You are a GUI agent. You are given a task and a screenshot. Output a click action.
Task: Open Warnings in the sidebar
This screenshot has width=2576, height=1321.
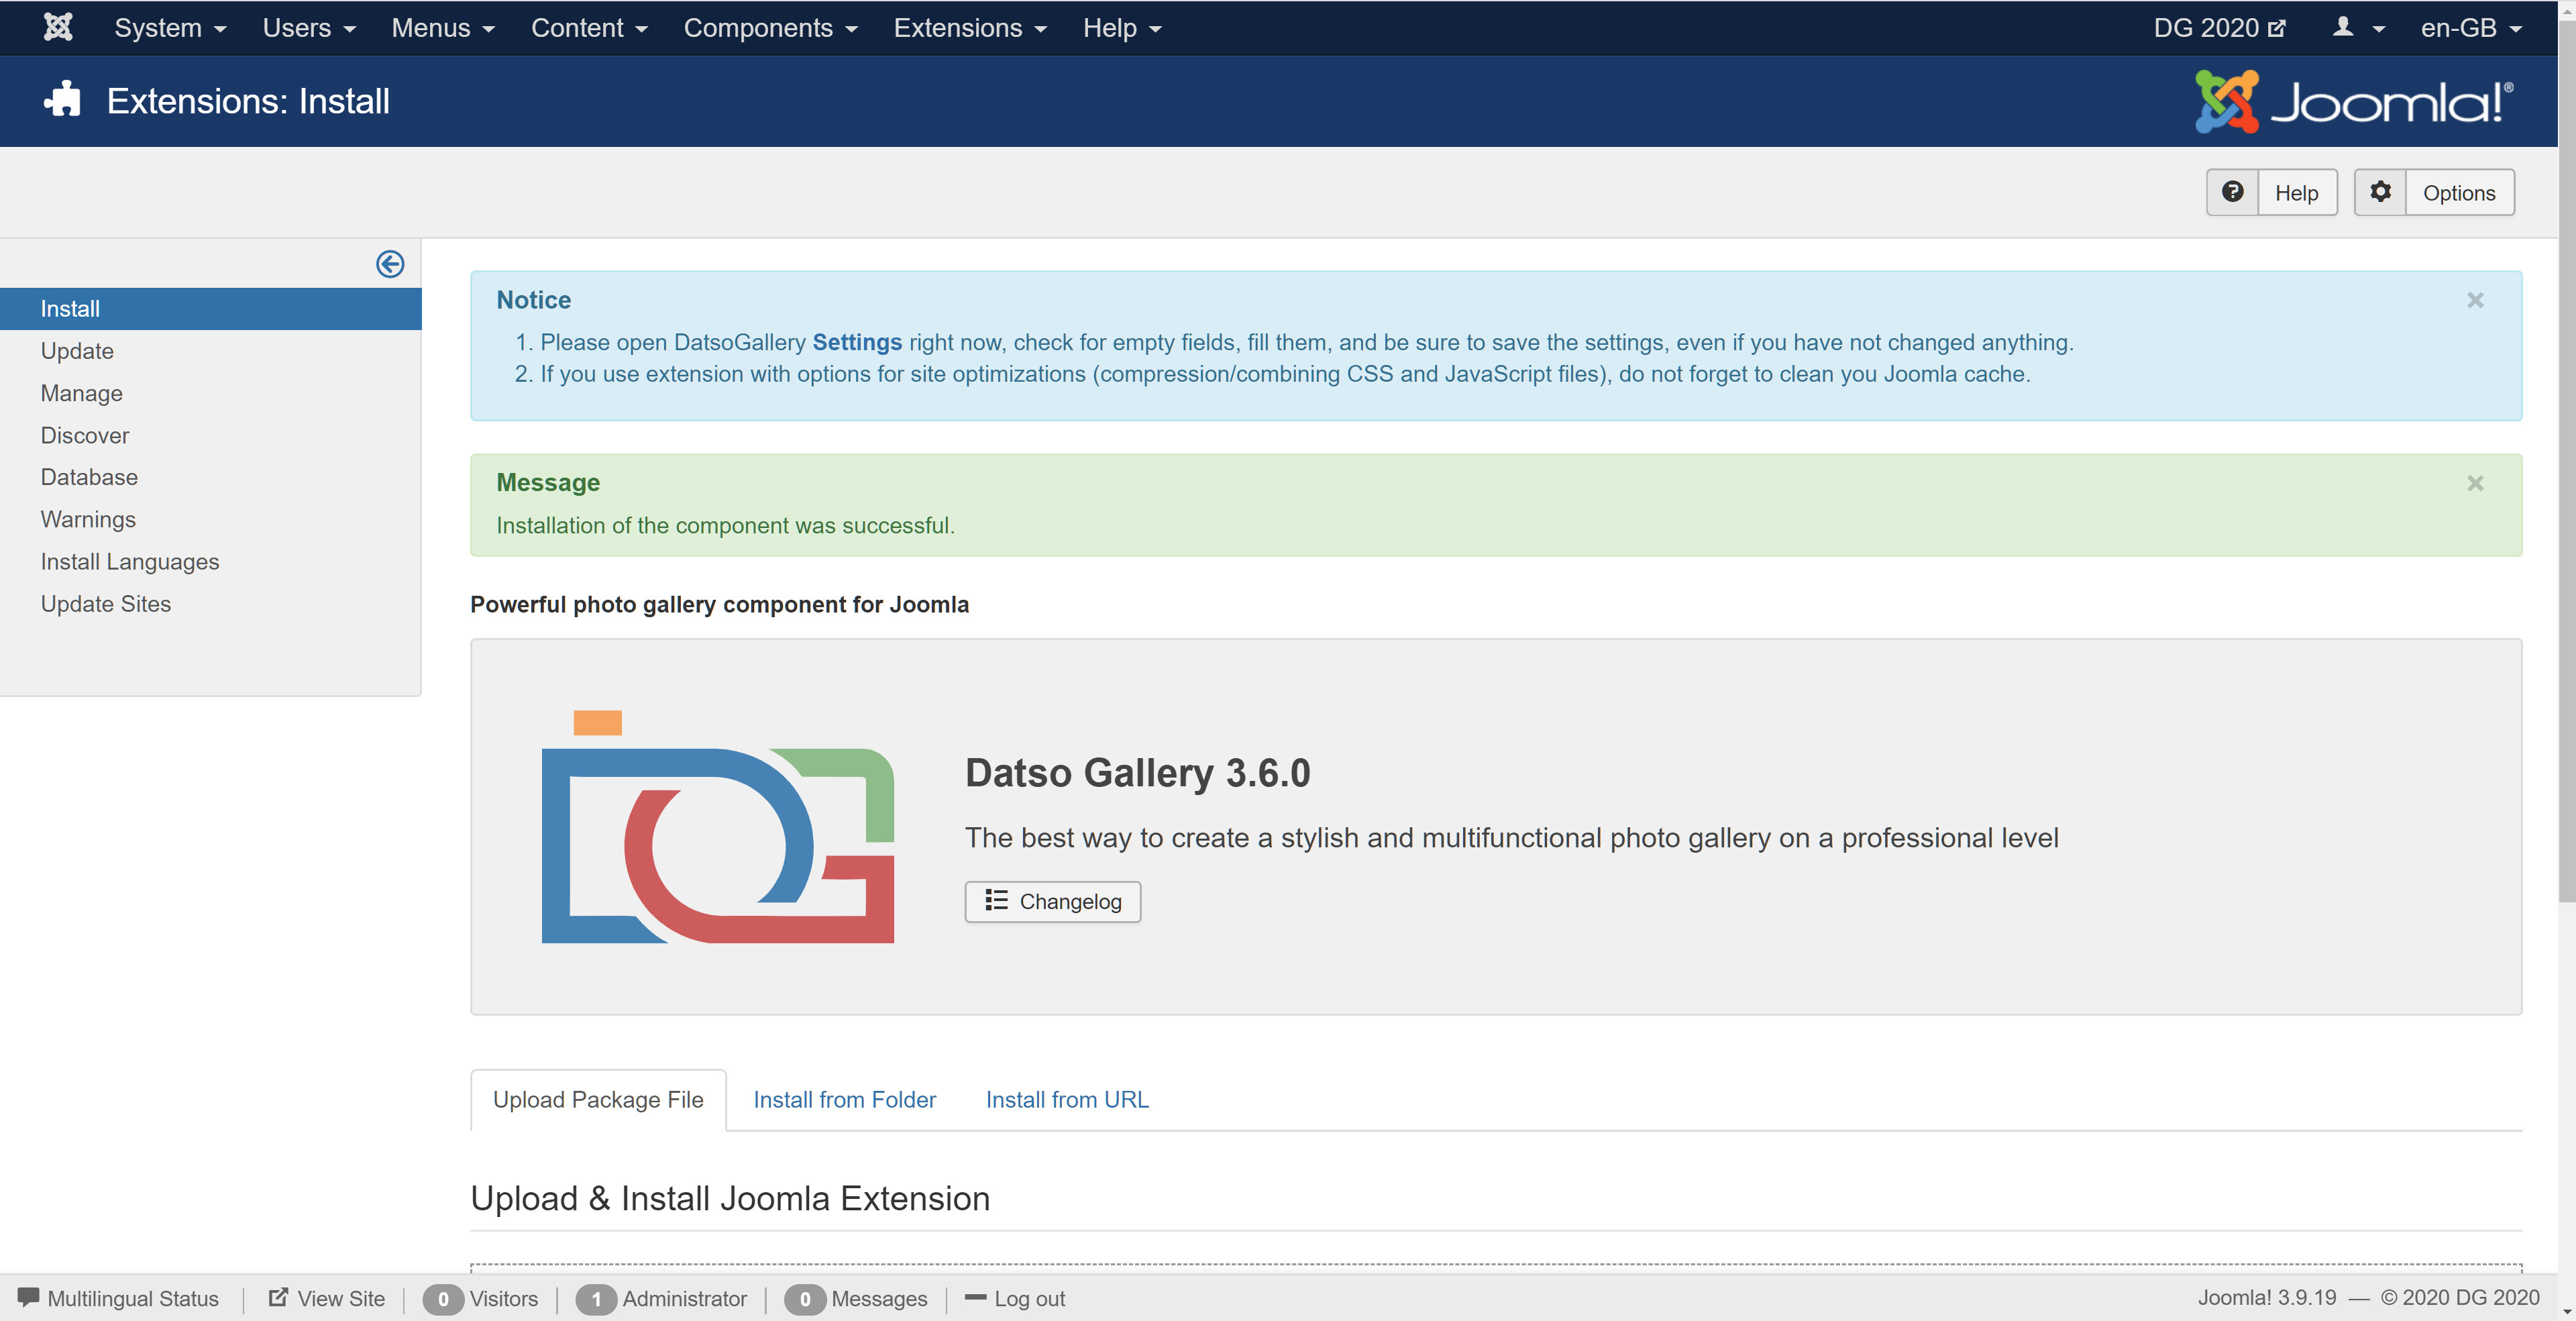click(88, 519)
